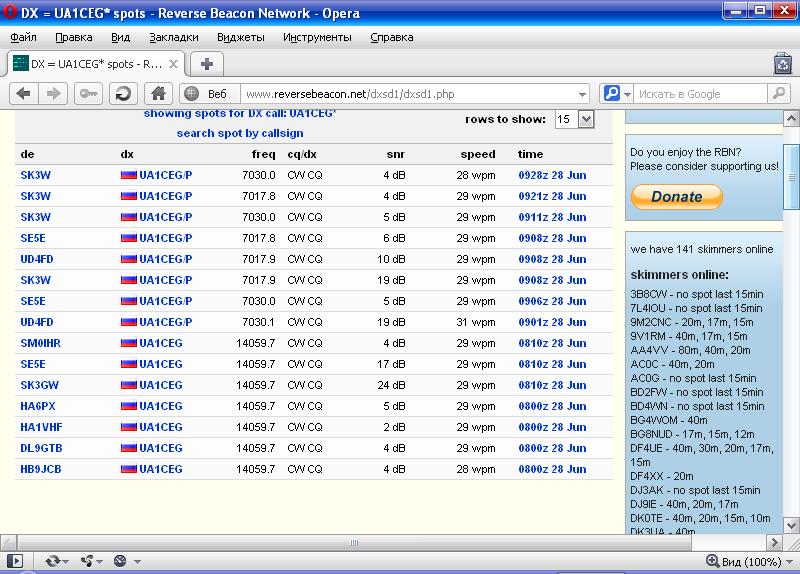Open the Инструменты menu
Screen dimensions: 800x574
point(316,37)
